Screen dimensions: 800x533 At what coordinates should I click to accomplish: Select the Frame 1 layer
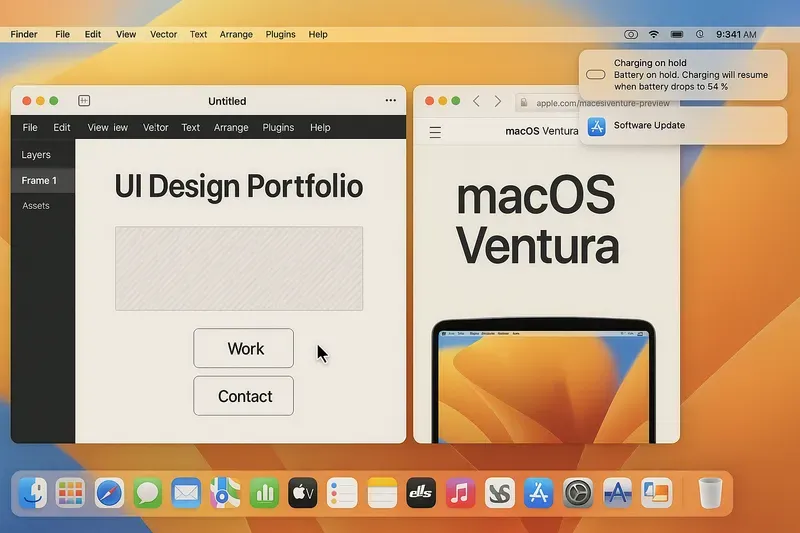tap(43, 181)
